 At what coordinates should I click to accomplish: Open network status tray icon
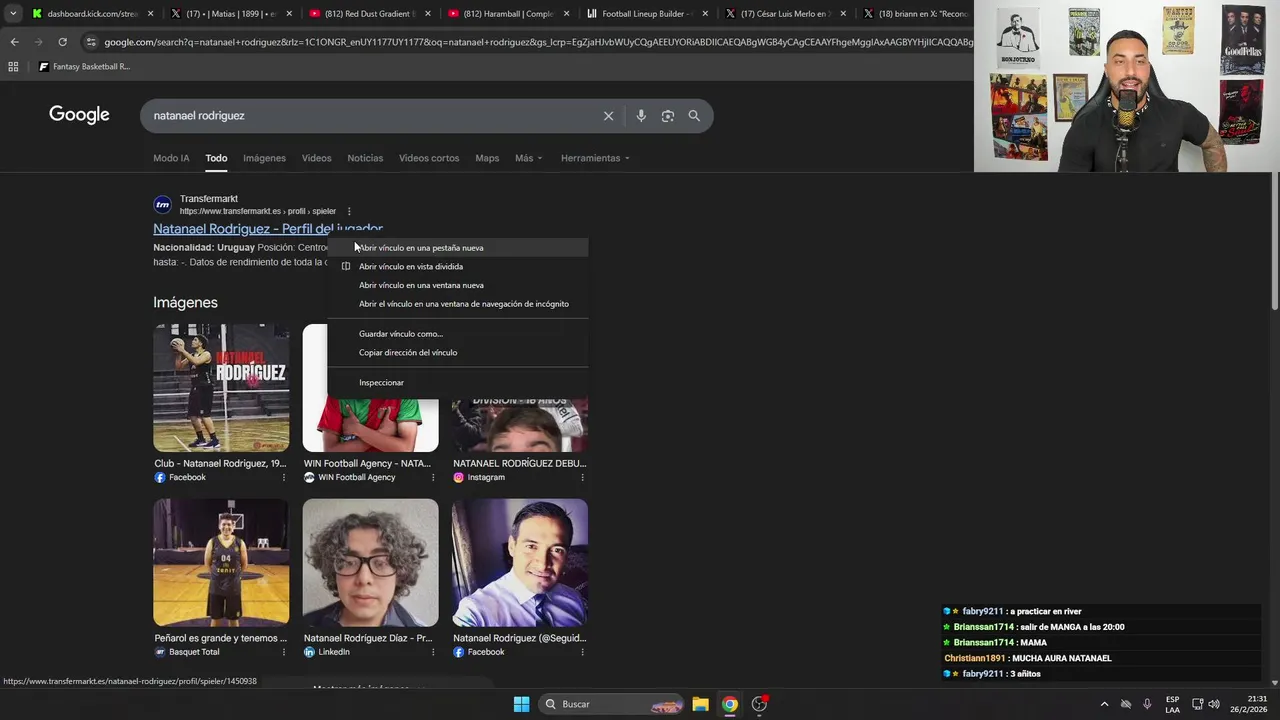pos(1197,704)
